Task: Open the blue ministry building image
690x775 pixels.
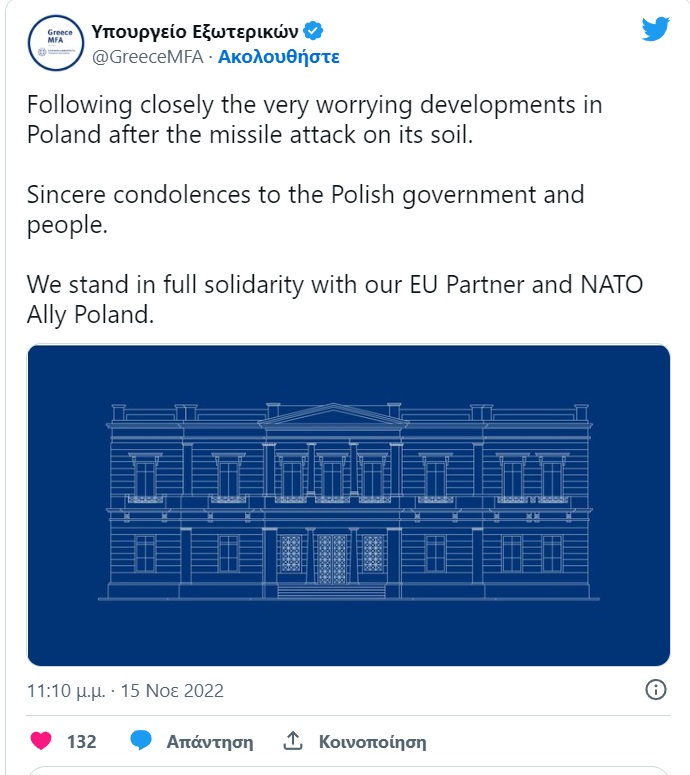Action: 348,505
